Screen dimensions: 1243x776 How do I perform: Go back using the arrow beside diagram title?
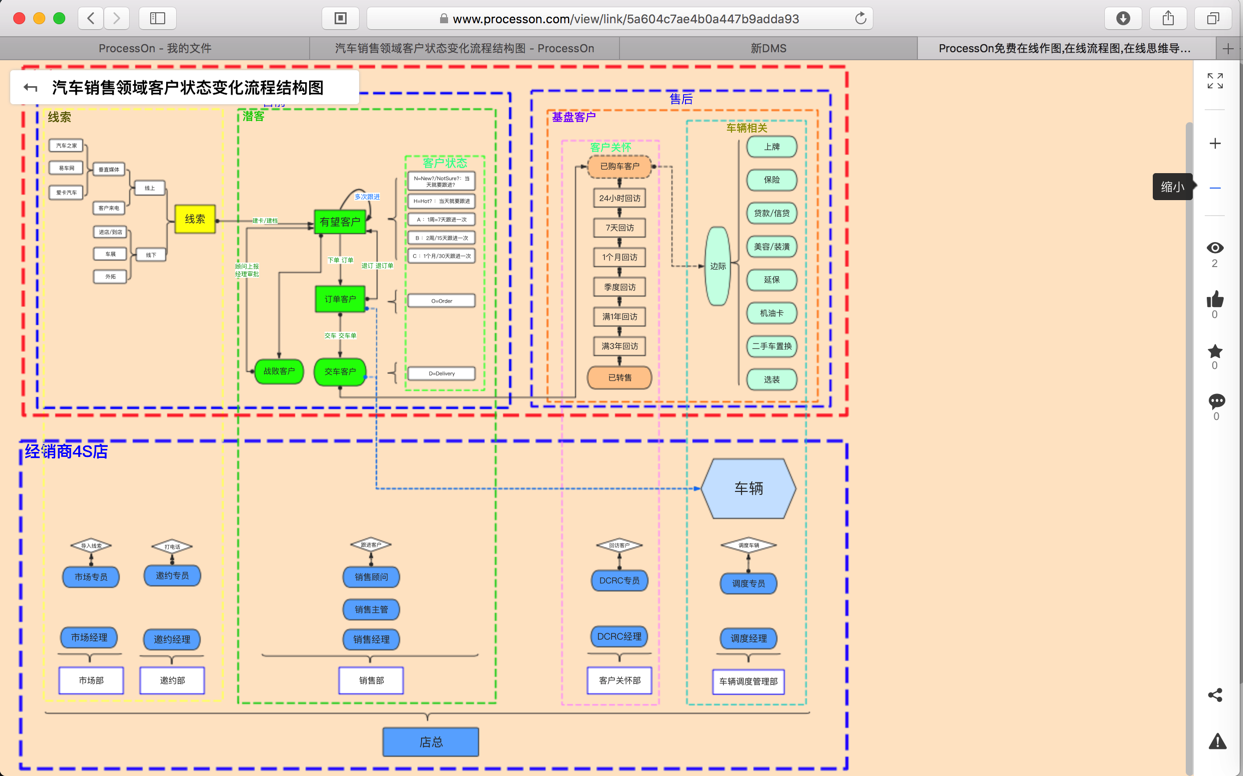pyautogui.click(x=30, y=88)
